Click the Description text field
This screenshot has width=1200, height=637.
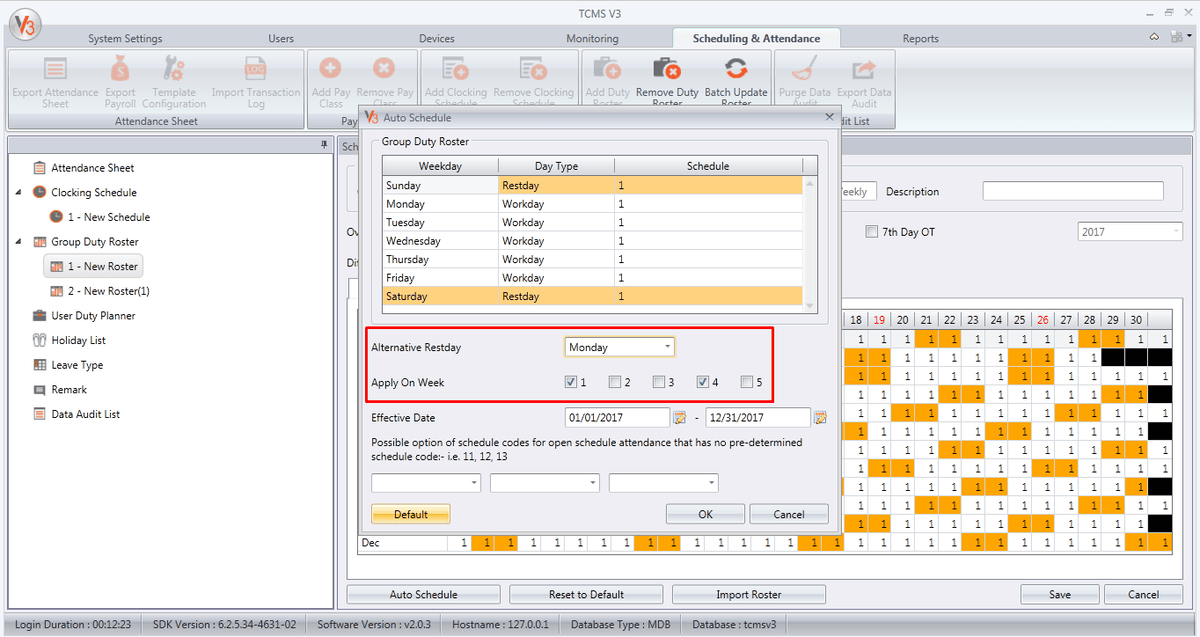pyautogui.click(x=1072, y=191)
